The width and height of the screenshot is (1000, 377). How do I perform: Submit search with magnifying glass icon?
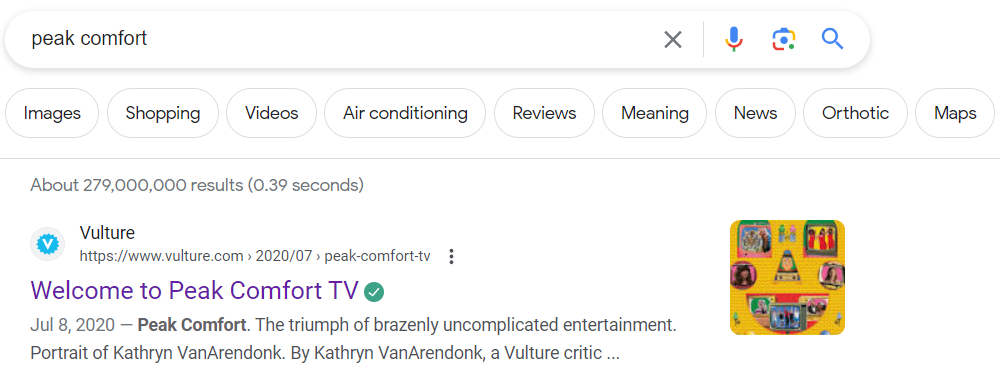click(x=832, y=40)
